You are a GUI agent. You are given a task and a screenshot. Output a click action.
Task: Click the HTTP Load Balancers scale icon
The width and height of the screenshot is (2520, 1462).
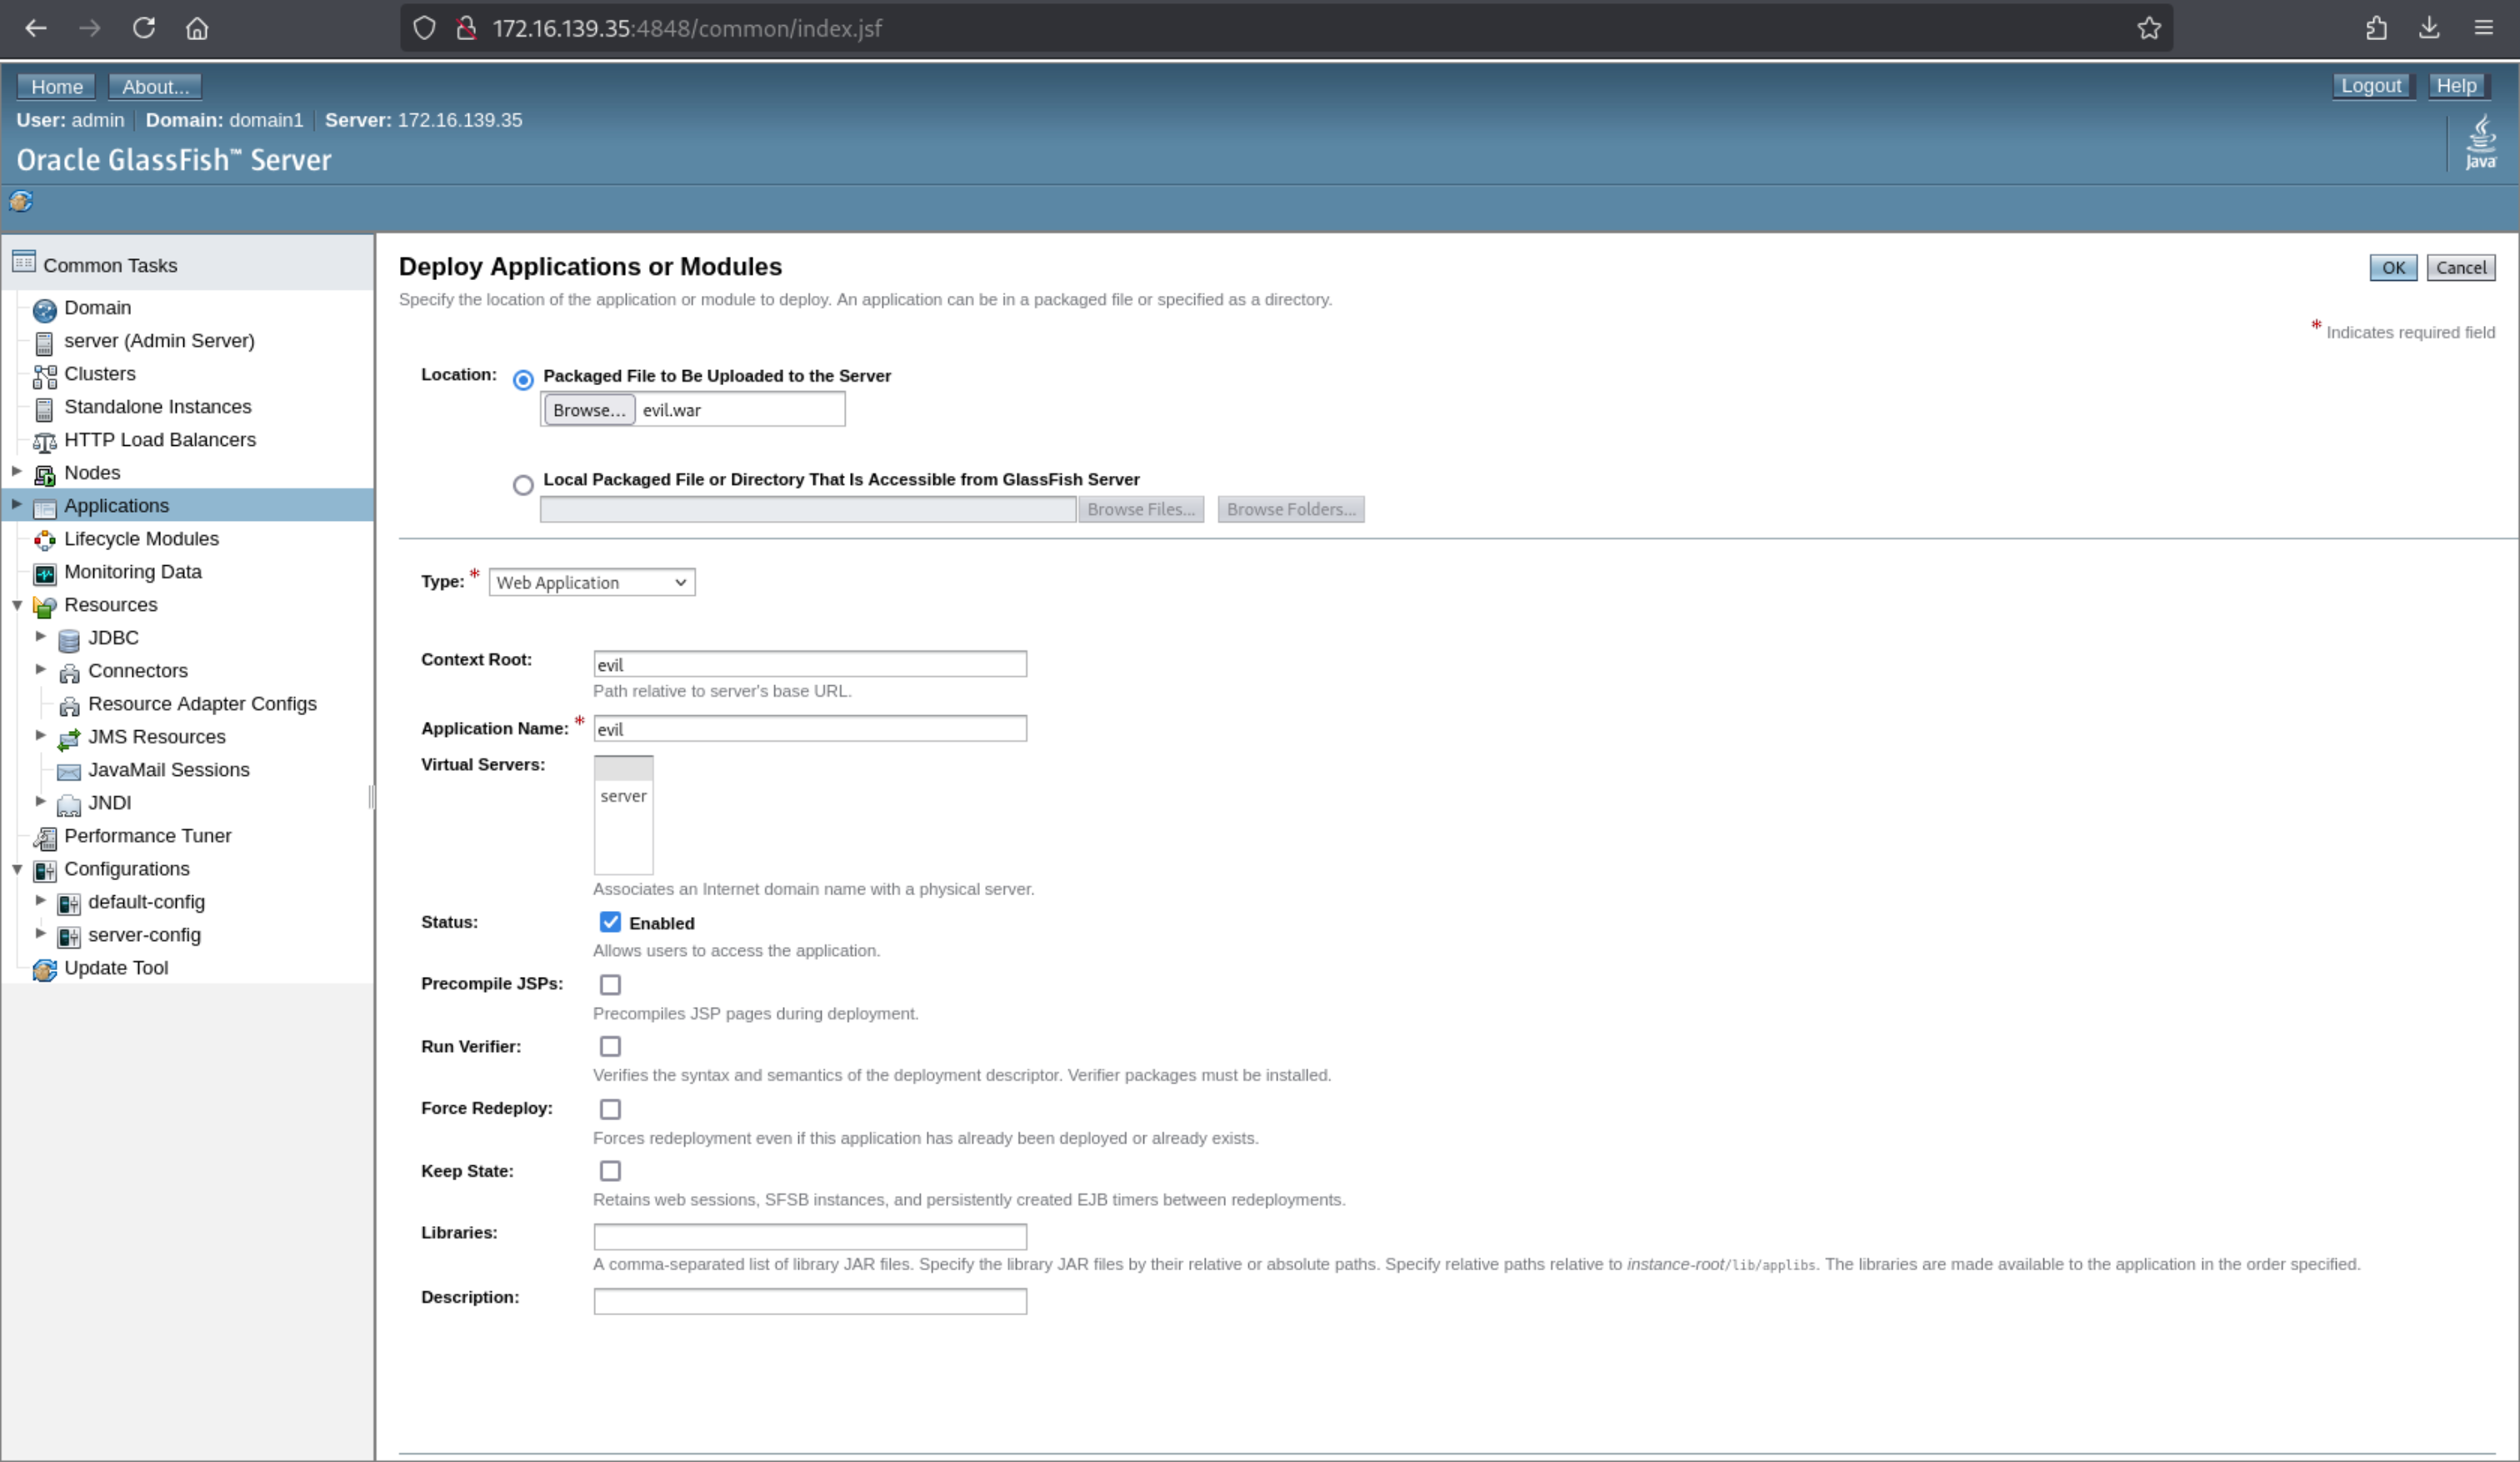pyautogui.click(x=44, y=442)
